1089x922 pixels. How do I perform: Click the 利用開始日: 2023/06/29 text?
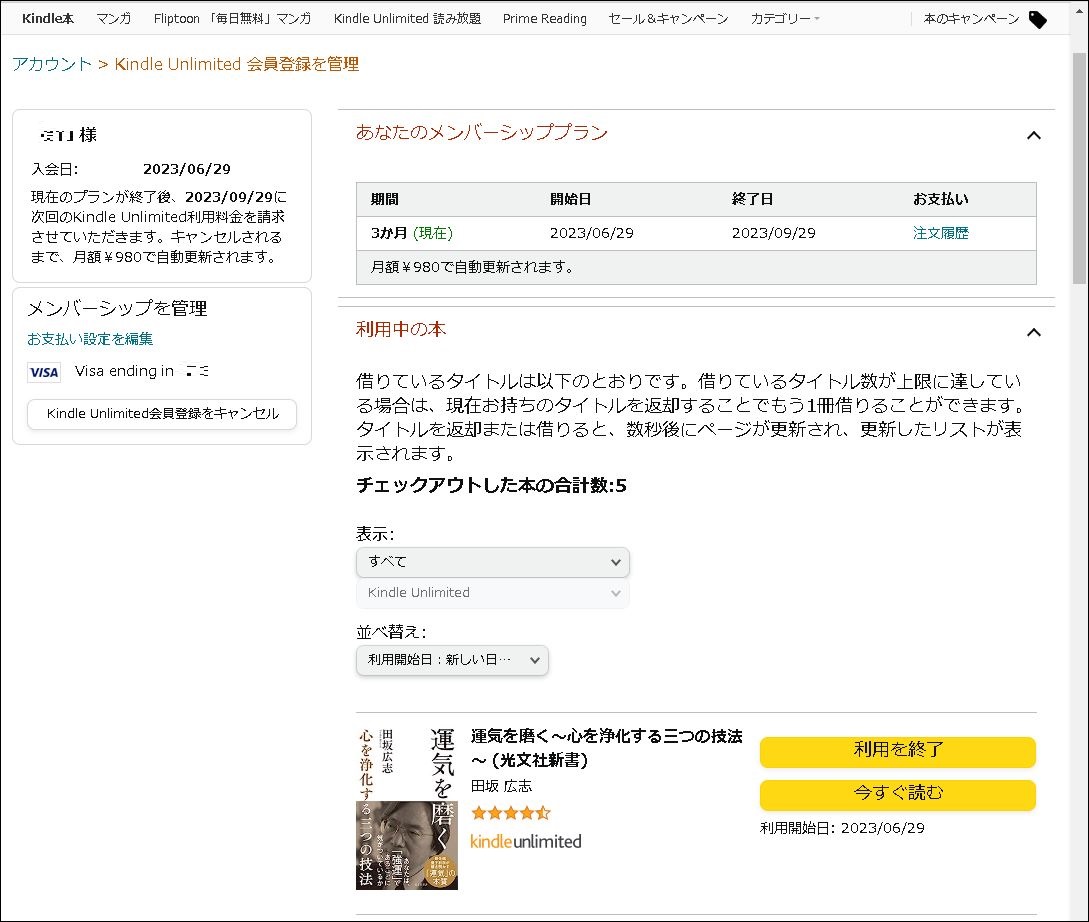tap(842, 828)
